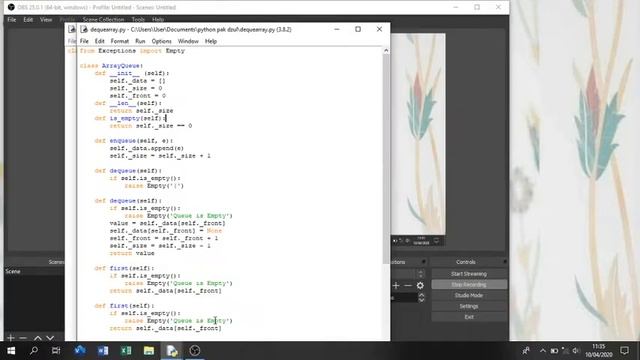Click the 'self._data.append(e)' line

tap(147, 148)
